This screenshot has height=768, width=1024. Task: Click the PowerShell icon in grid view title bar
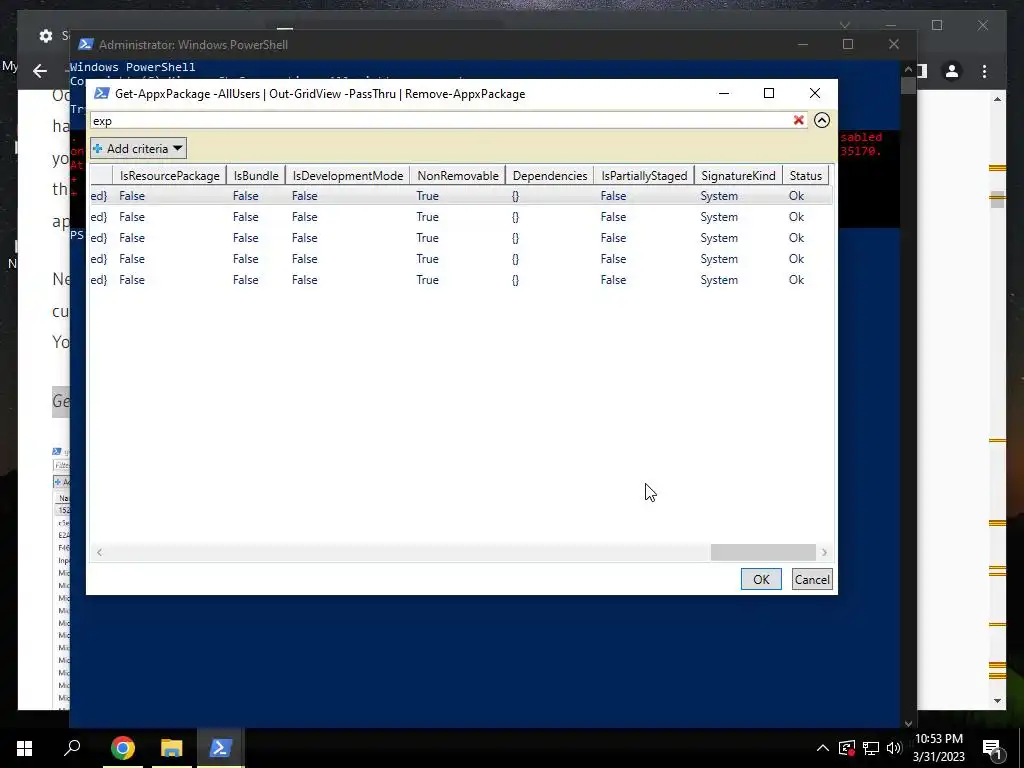tap(101, 93)
